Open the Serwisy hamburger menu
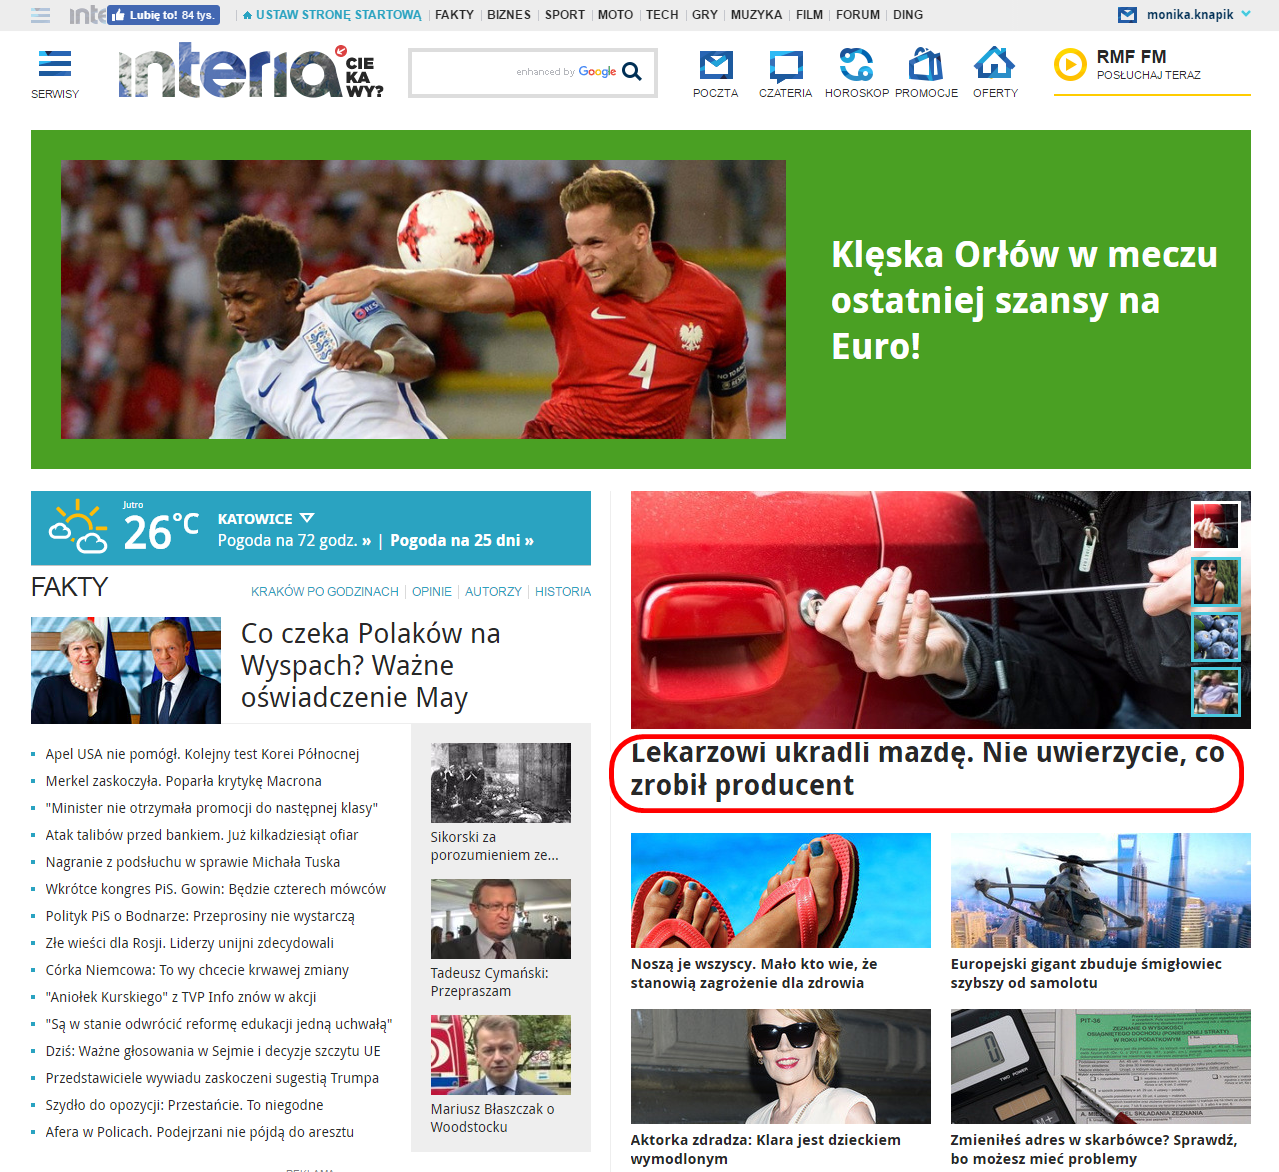This screenshot has height=1172, width=1279. [x=55, y=65]
